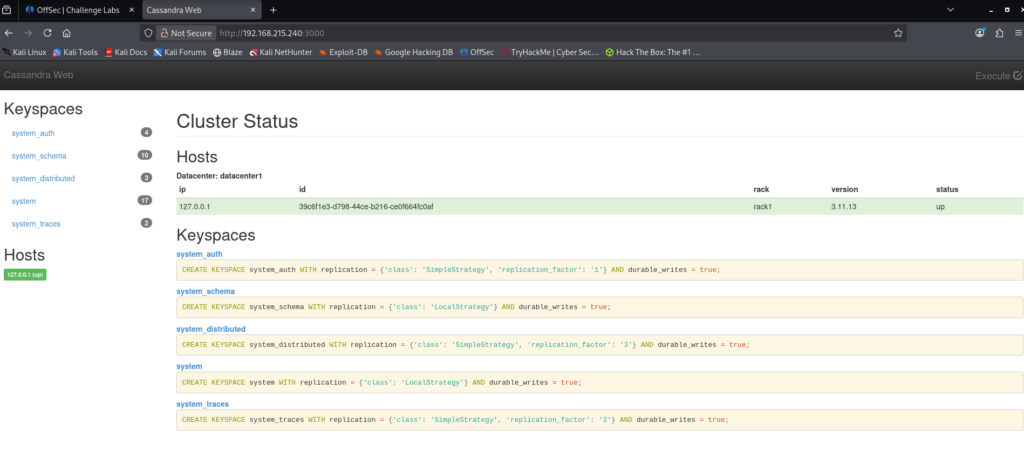Reload the page with the refresh icon
Image resolution: width=1024 pixels, height=458 pixels.
coord(47,32)
